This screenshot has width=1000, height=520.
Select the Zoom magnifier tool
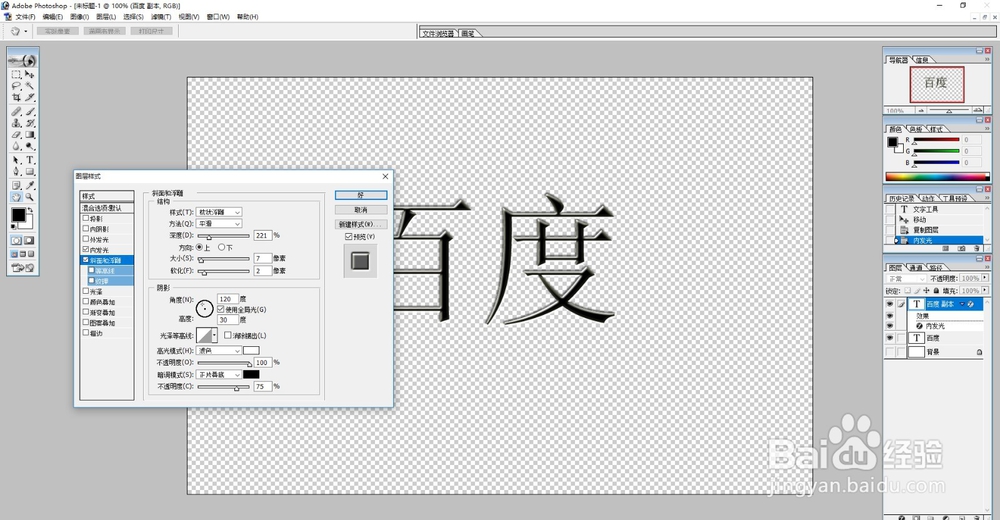pyautogui.click(x=29, y=197)
